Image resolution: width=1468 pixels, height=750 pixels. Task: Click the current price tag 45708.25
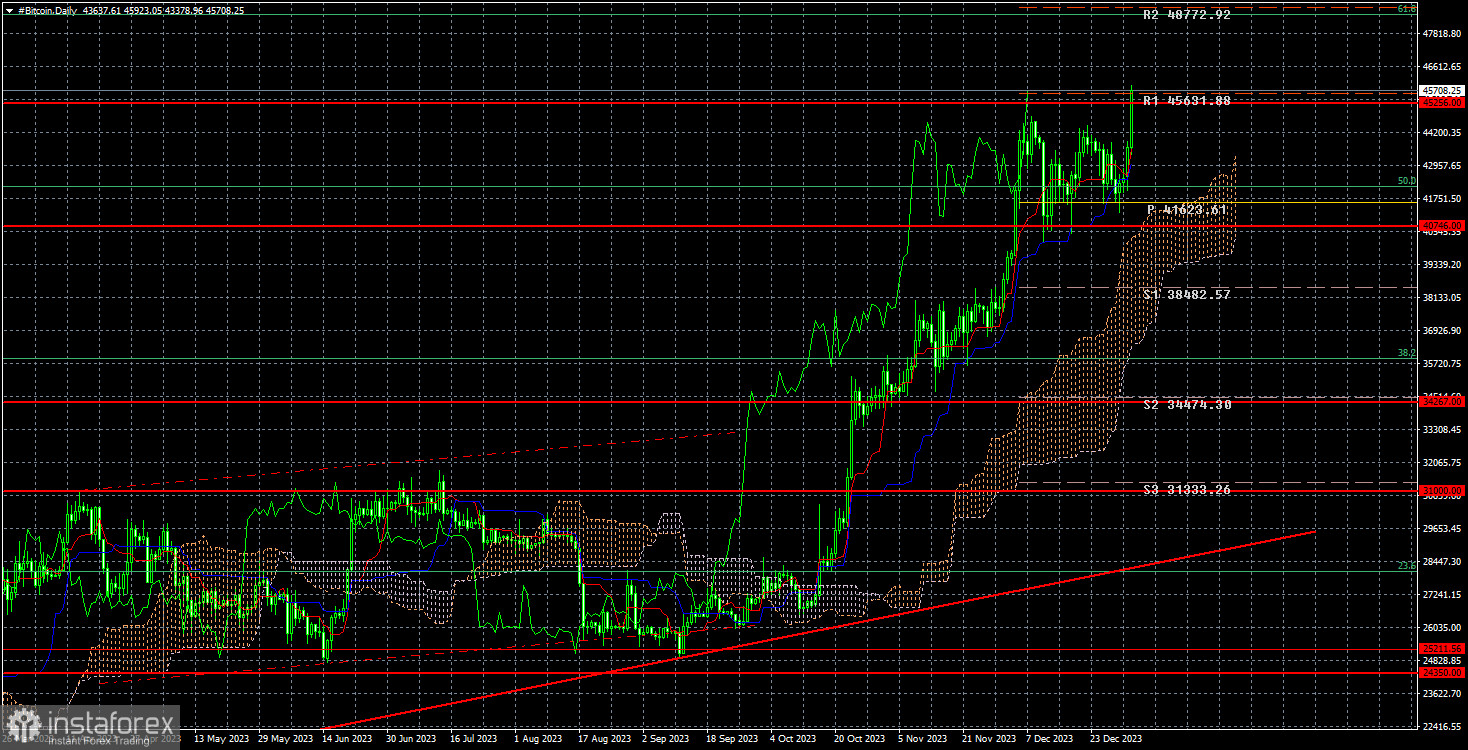(x=1442, y=90)
